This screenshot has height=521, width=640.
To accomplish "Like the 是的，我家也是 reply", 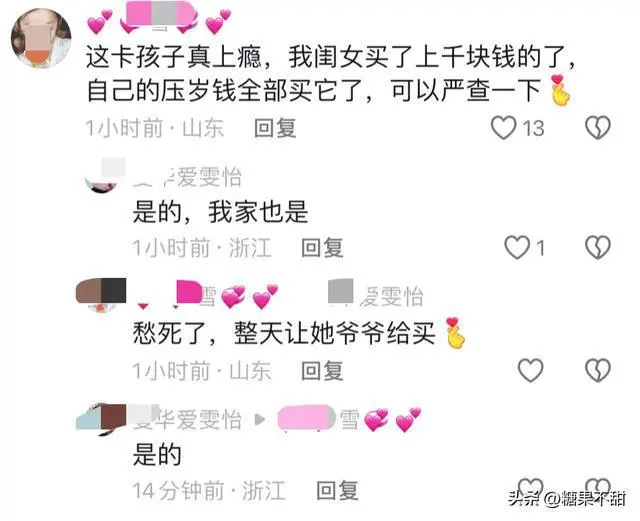I will click(517, 247).
